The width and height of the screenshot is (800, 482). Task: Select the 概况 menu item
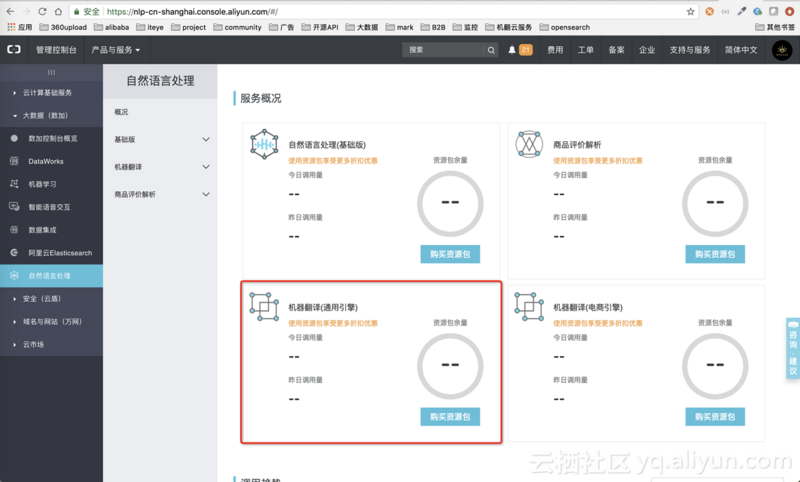[x=121, y=112]
